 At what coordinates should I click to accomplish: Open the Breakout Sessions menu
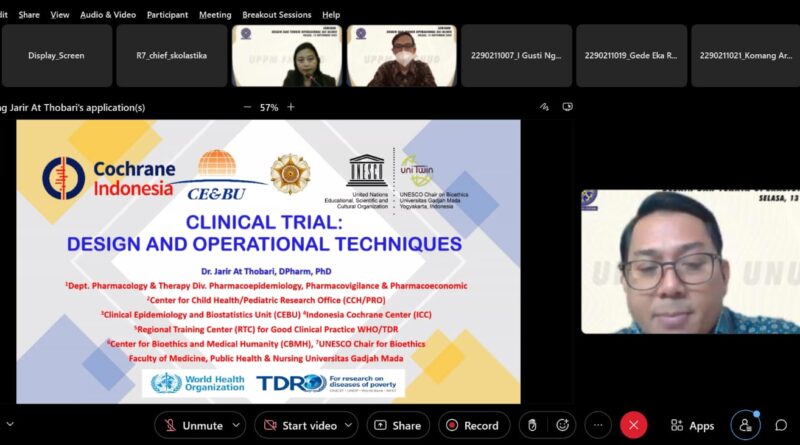(277, 15)
